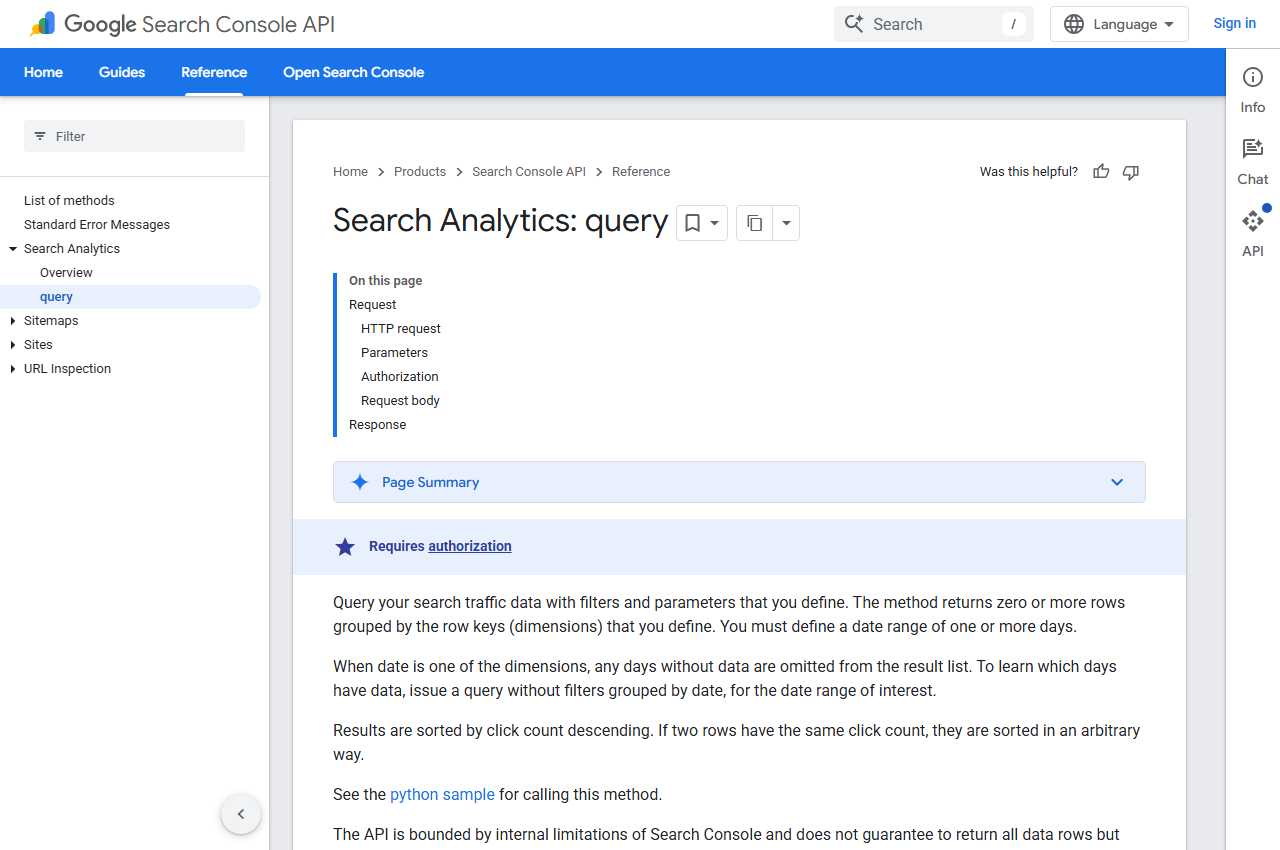Open Standard Error Messages page

pos(97,225)
